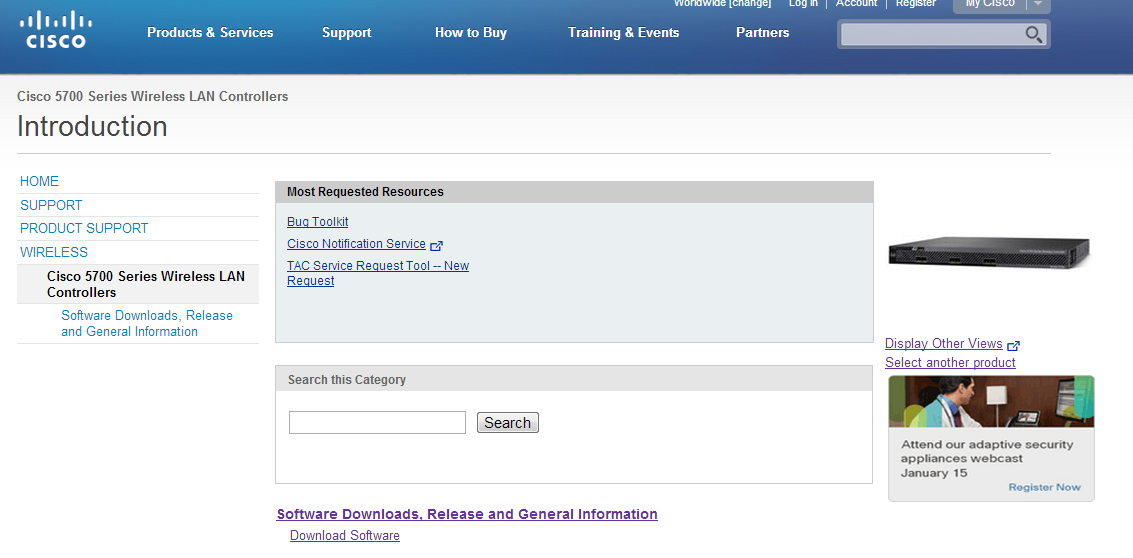Image resolution: width=1133 pixels, height=558 pixels.
Task: Click the Select another product link
Action: point(950,363)
